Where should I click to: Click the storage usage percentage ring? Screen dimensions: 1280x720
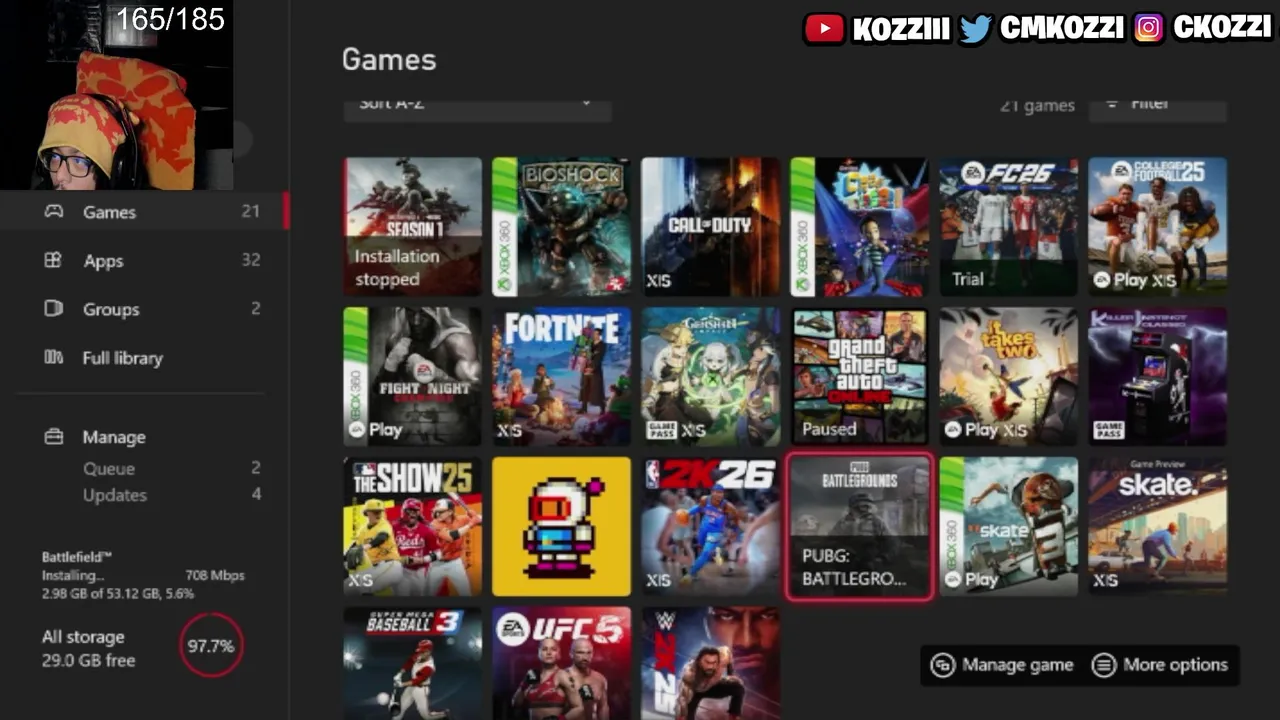click(211, 646)
